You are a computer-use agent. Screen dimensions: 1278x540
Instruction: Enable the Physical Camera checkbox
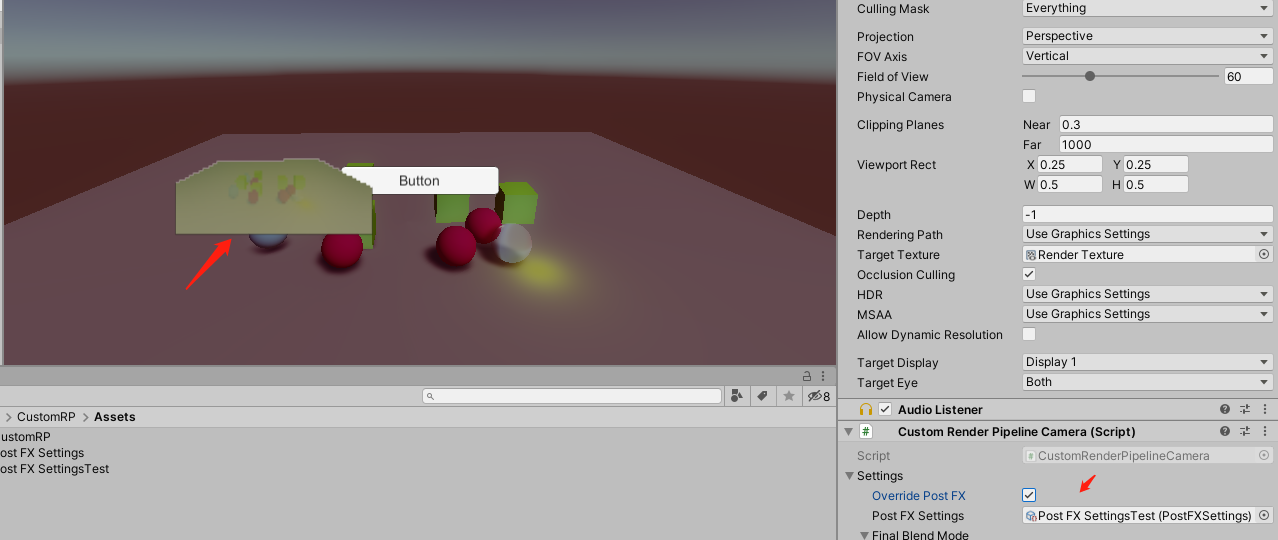tap(1029, 97)
